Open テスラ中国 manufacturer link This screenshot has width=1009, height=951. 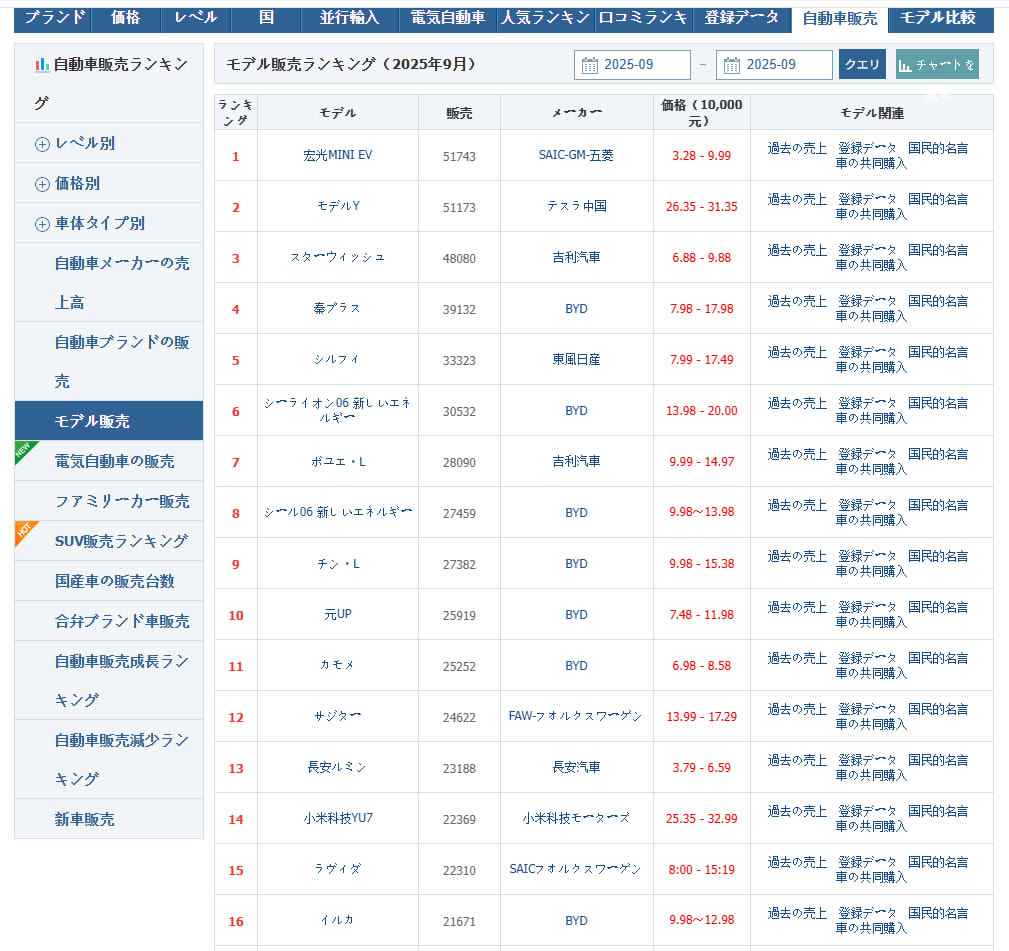[x=576, y=207]
